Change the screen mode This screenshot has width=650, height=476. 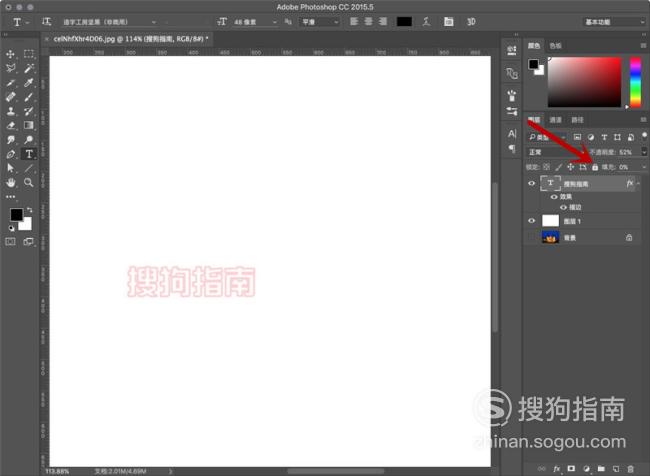(x=29, y=241)
